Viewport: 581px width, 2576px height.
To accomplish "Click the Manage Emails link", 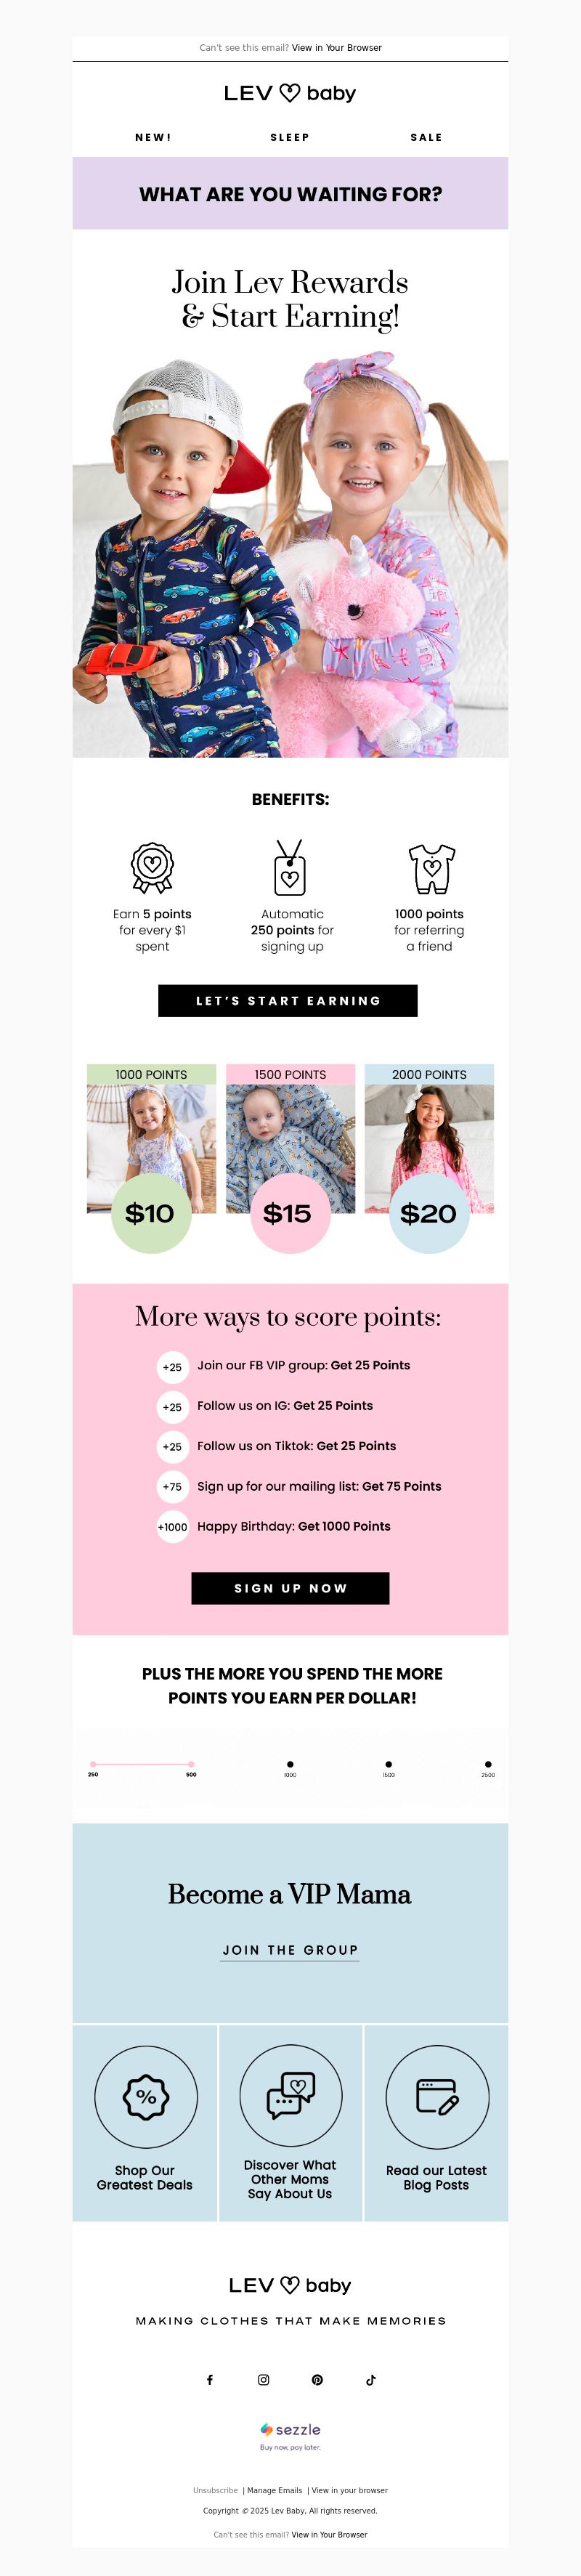I will (x=275, y=2490).
